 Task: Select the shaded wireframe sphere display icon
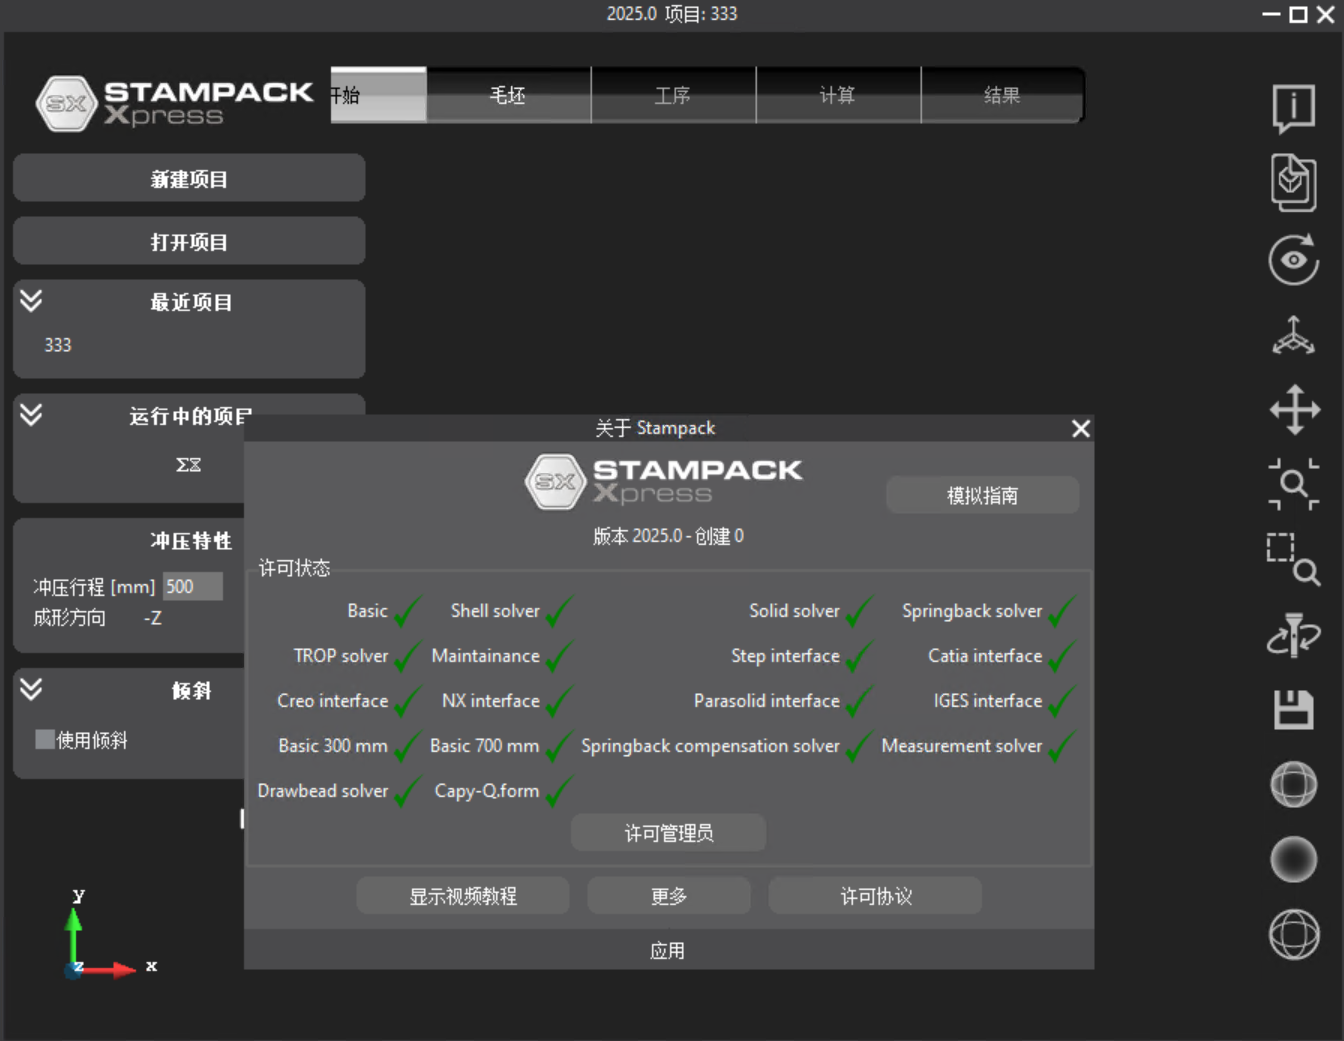point(1293,784)
